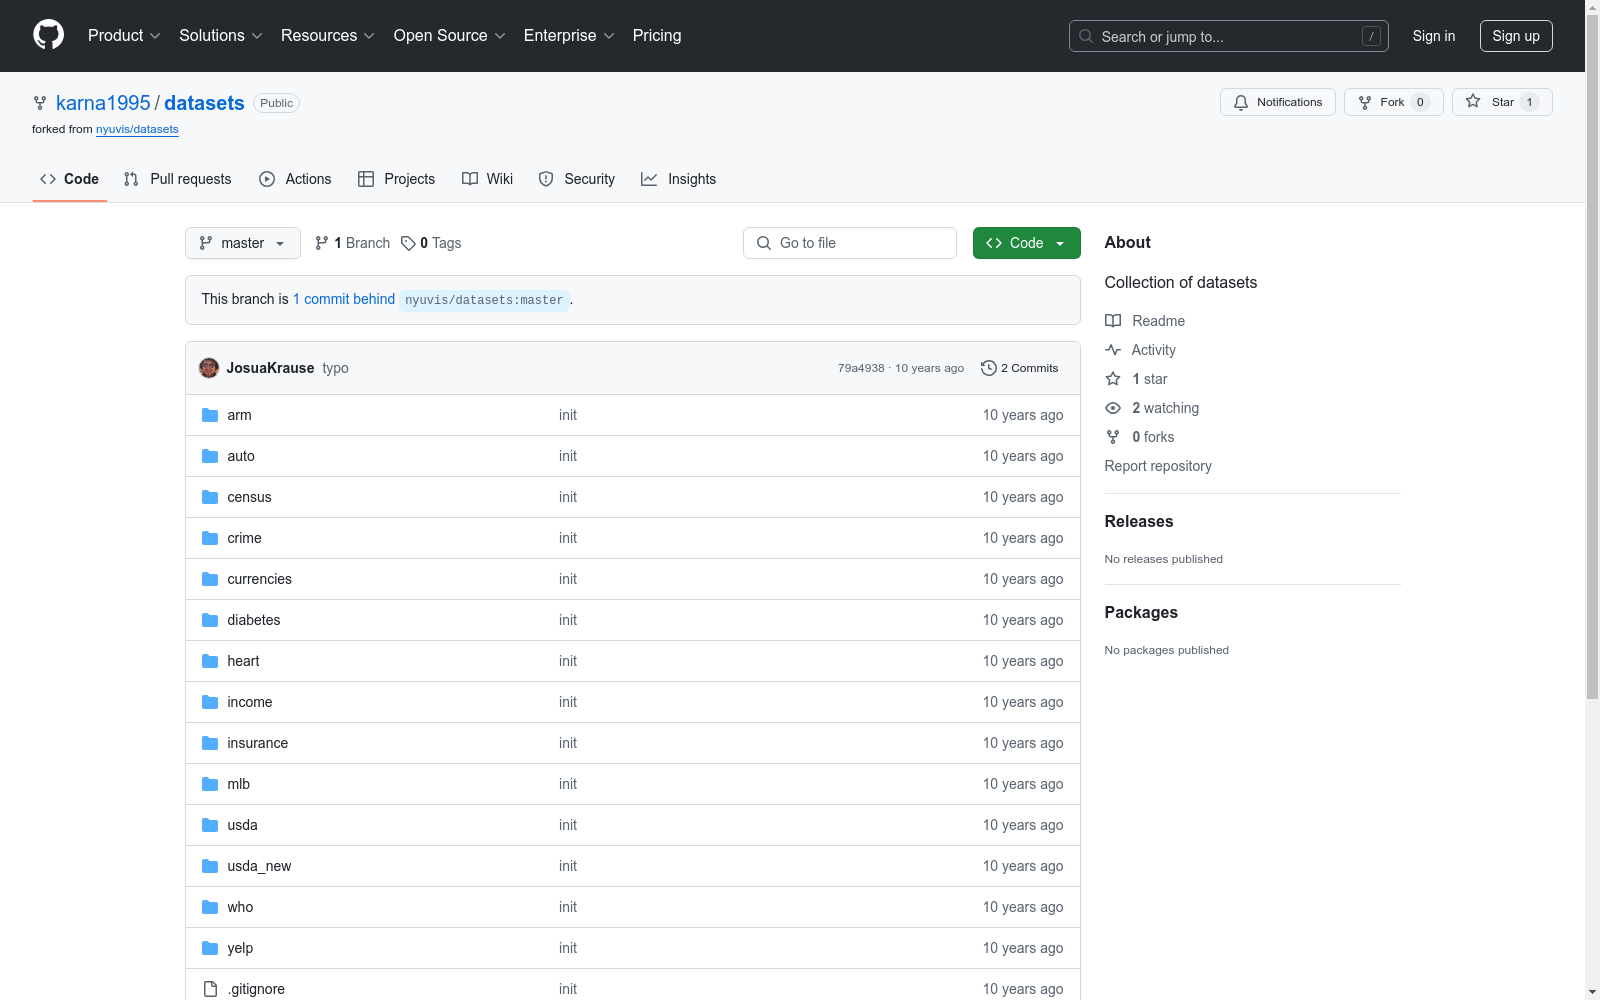Click the who folder icon
The width and height of the screenshot is (1600, 1000).
(210, 907)
